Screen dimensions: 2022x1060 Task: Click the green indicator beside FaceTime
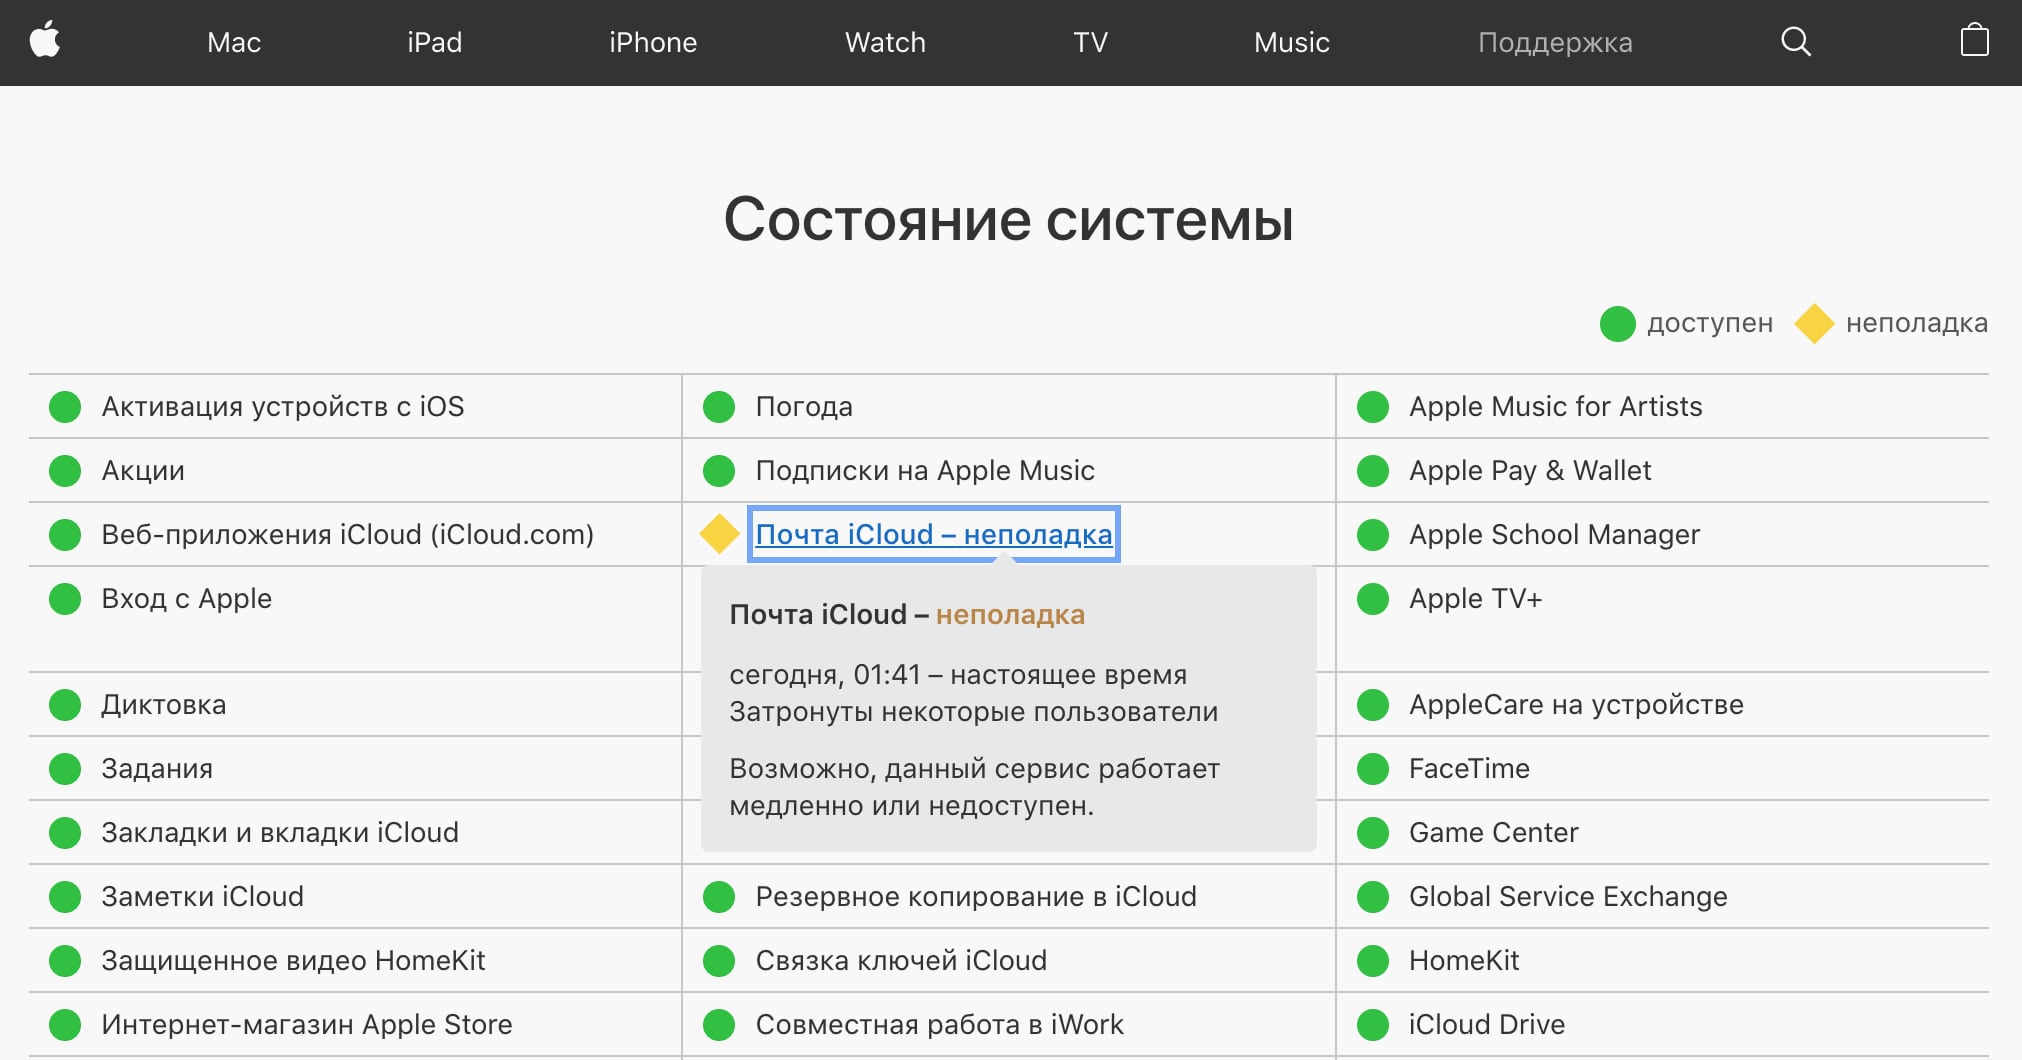[1371, 768]
